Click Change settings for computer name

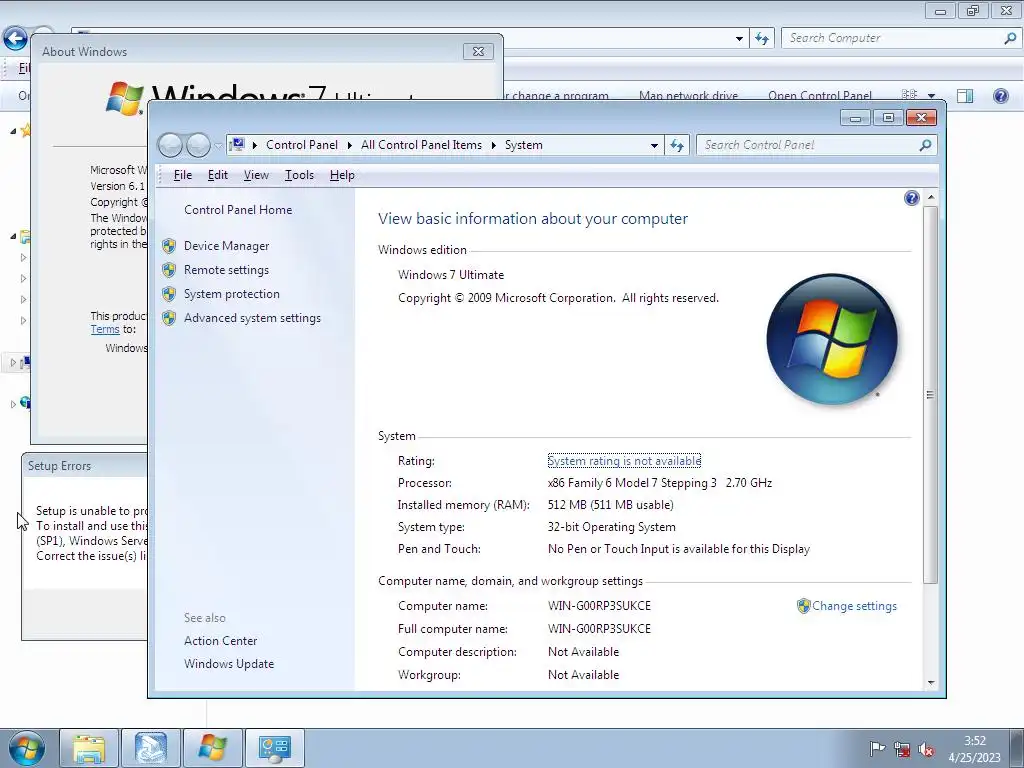[x=854, y=605]
